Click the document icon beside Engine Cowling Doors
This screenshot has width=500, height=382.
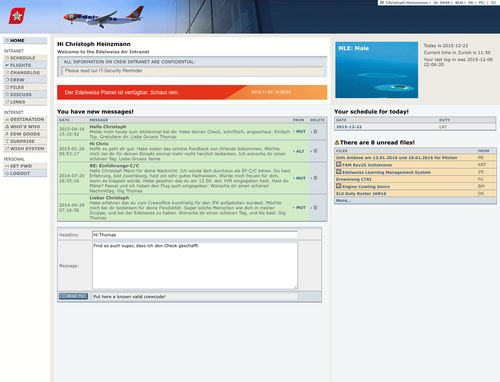tap(338, 186)
